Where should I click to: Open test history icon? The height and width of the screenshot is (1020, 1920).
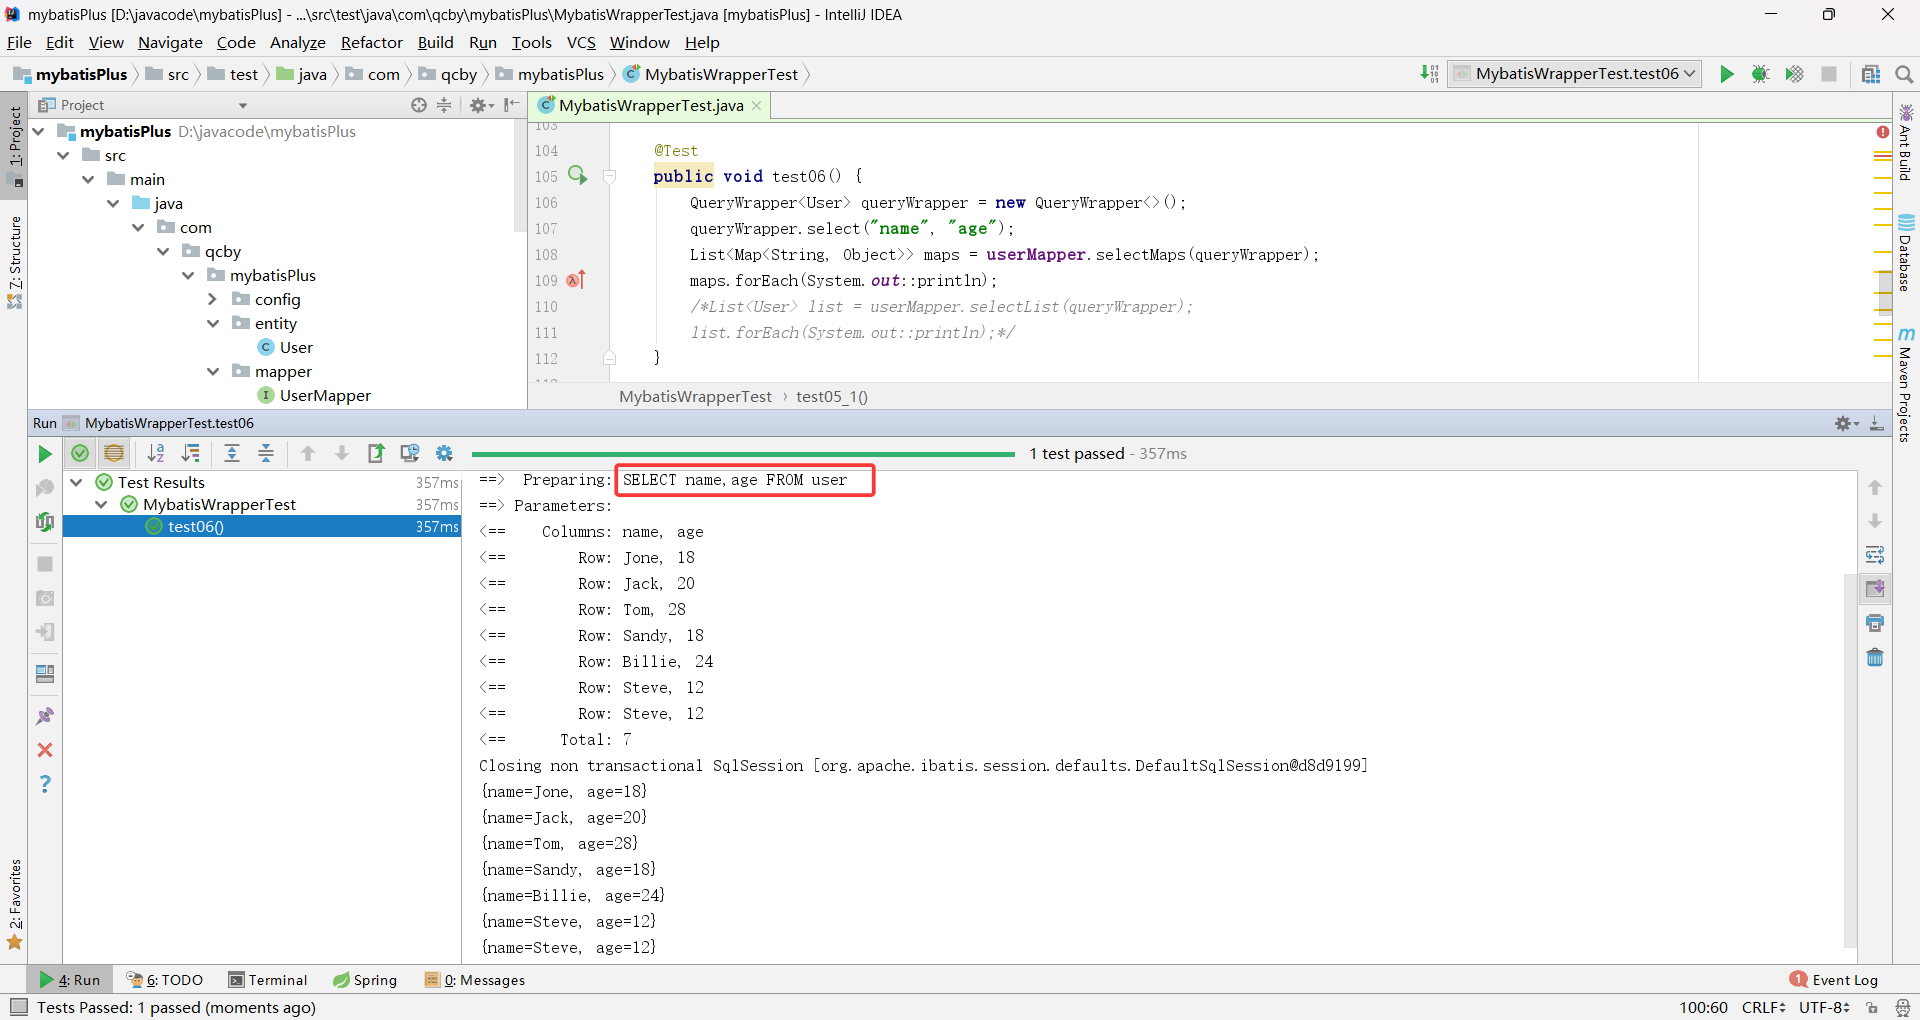(x=410, y=454)
